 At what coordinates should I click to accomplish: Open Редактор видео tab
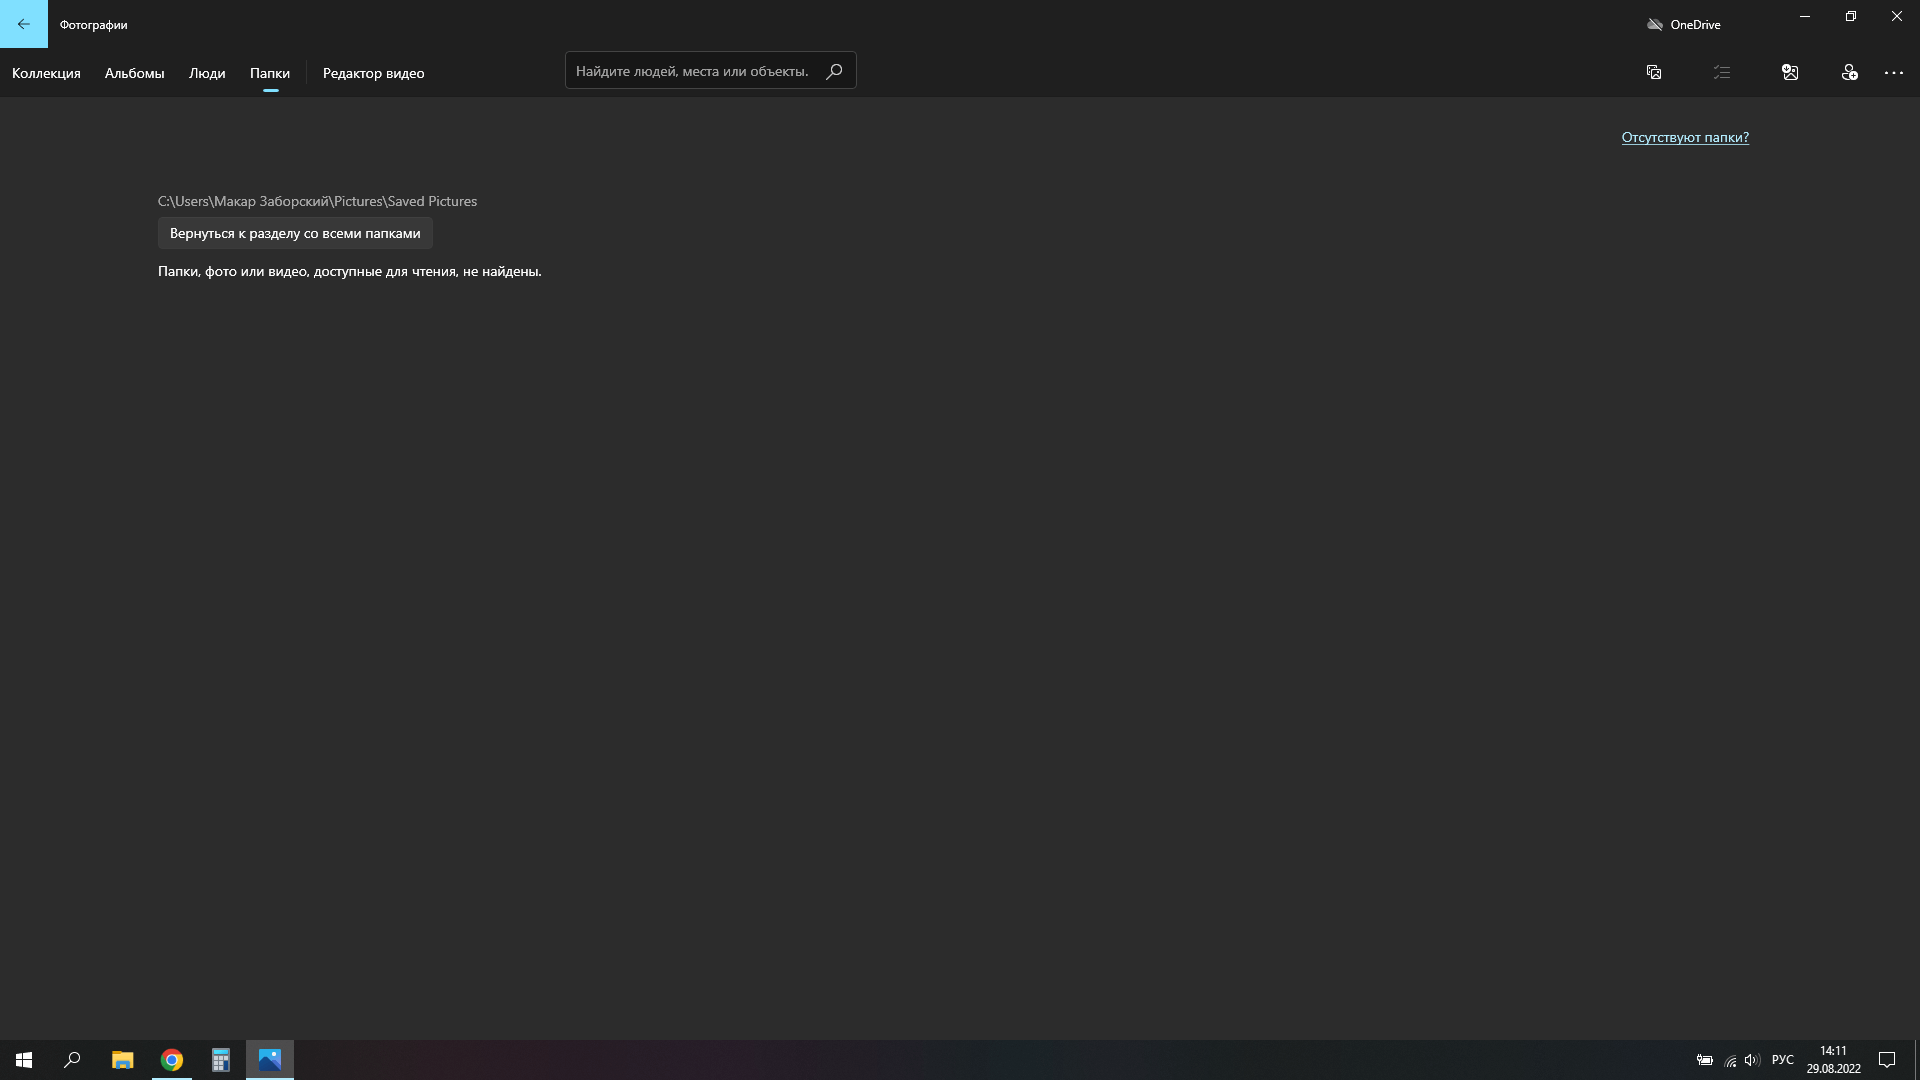tap(373, 73)
